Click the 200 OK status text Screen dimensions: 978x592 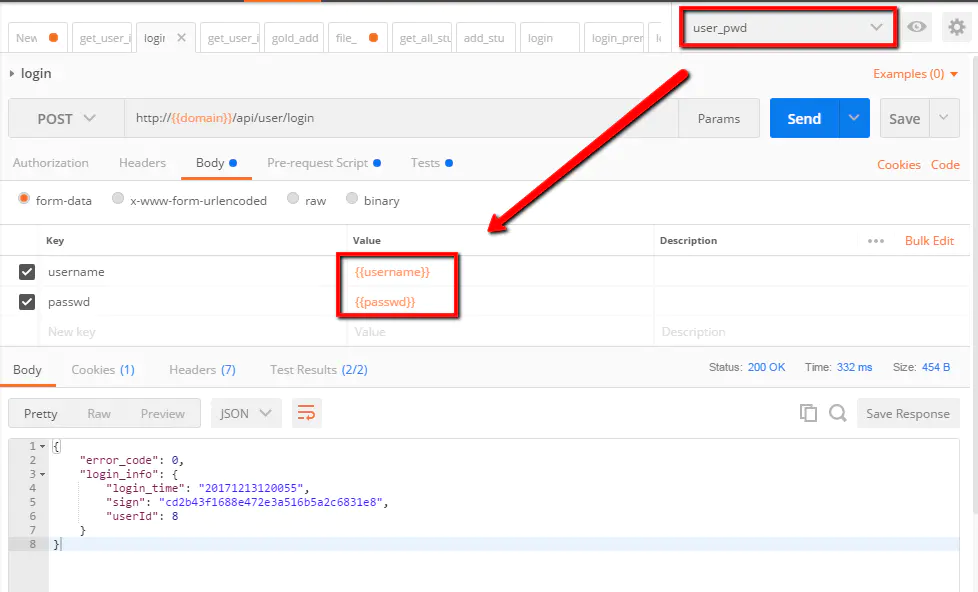tap(767, 367)
